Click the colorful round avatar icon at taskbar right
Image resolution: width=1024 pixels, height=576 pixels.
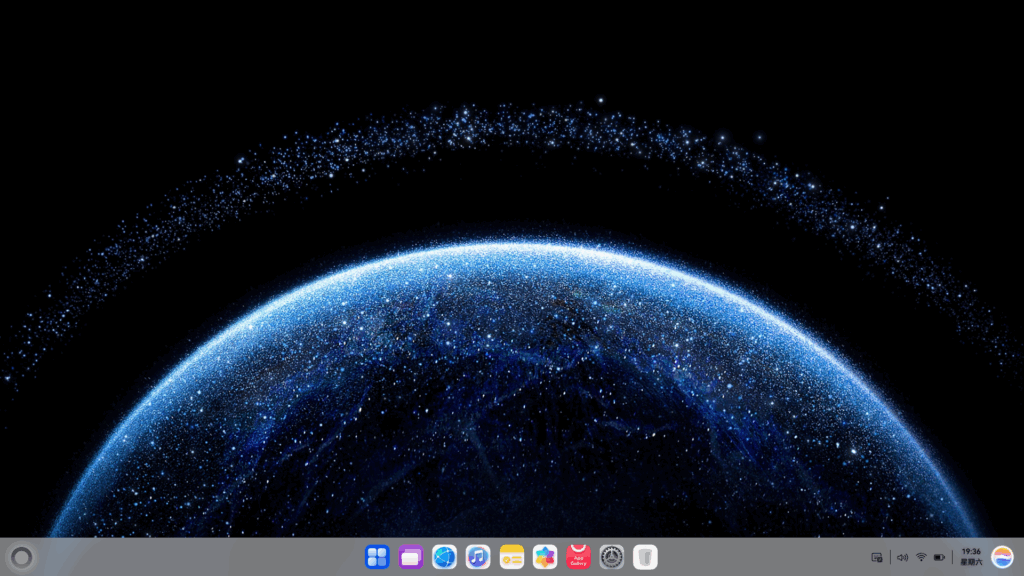pyautogui.click(x=1002, y=557)
